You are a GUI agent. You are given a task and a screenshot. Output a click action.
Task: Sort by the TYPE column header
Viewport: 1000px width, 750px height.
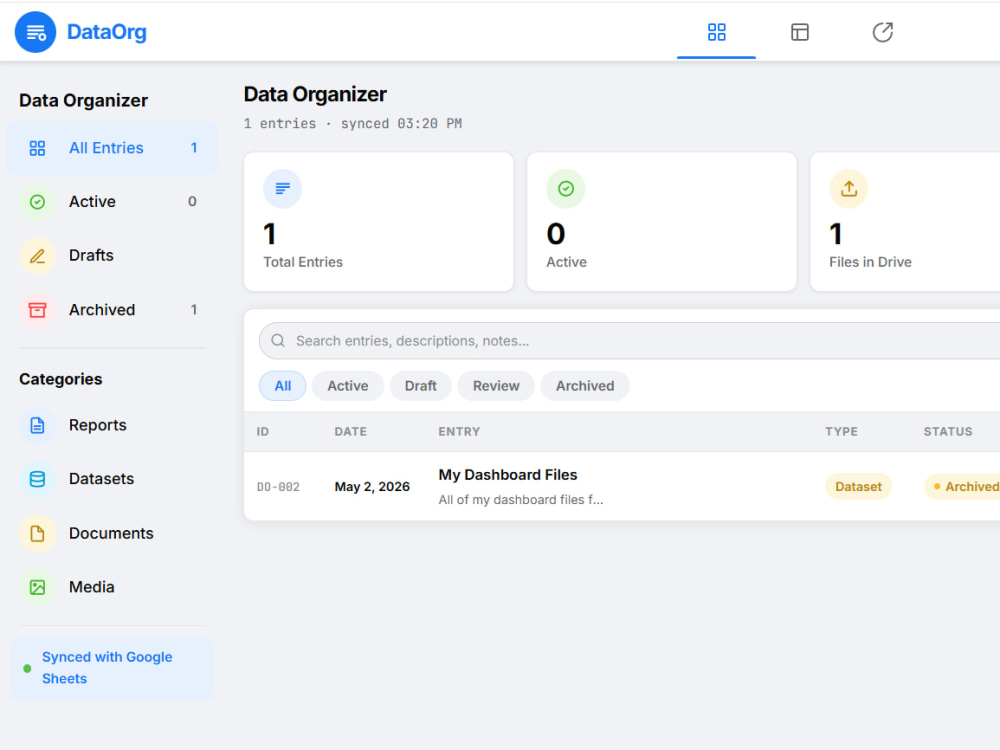841,432
